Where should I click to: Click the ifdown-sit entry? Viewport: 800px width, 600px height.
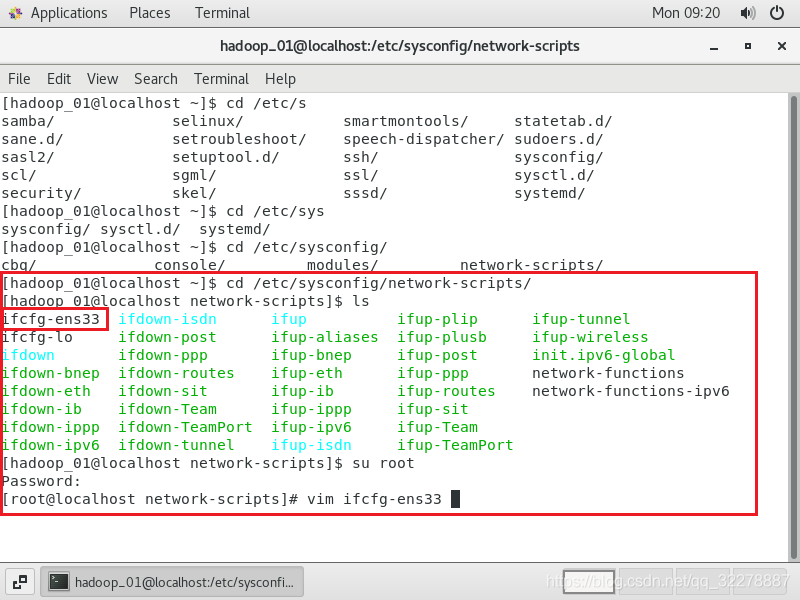pos(163,391)
